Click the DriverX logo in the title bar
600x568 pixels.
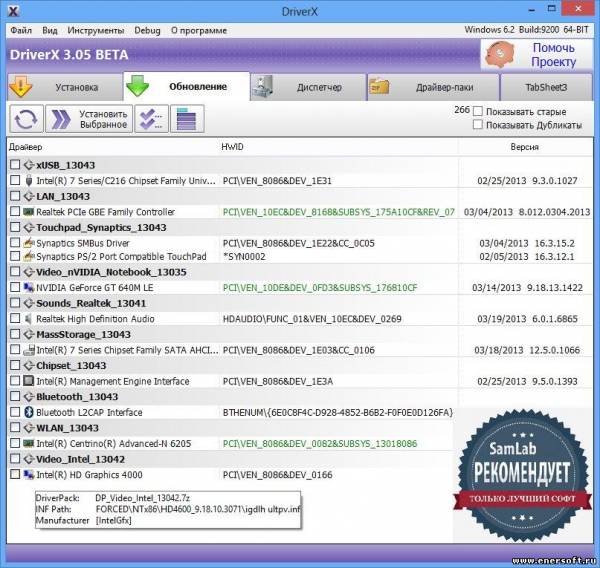pos(13,11)
